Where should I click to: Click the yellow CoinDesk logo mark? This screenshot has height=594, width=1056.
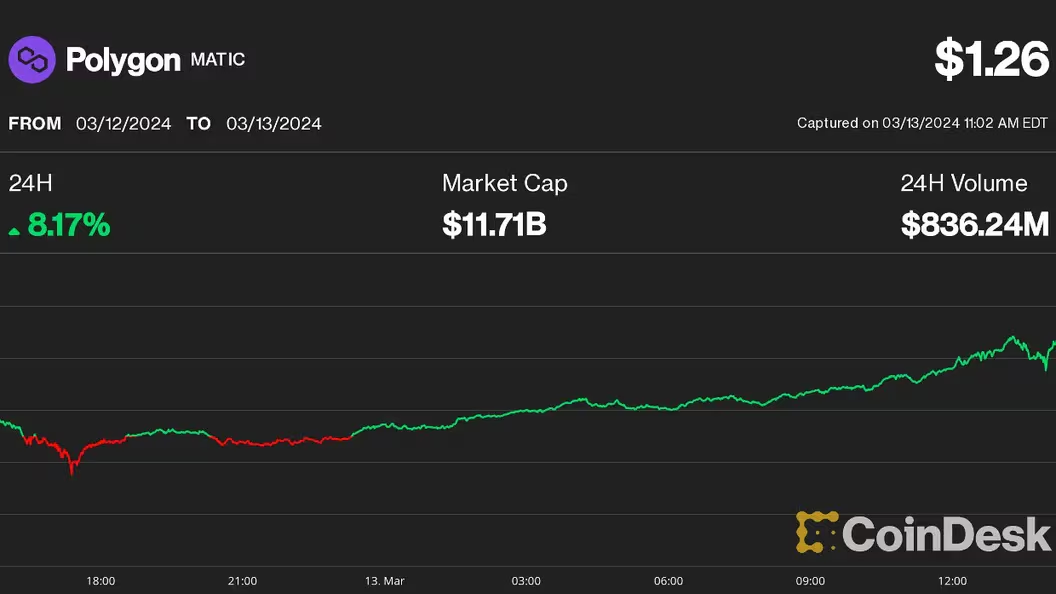[816, 532]
